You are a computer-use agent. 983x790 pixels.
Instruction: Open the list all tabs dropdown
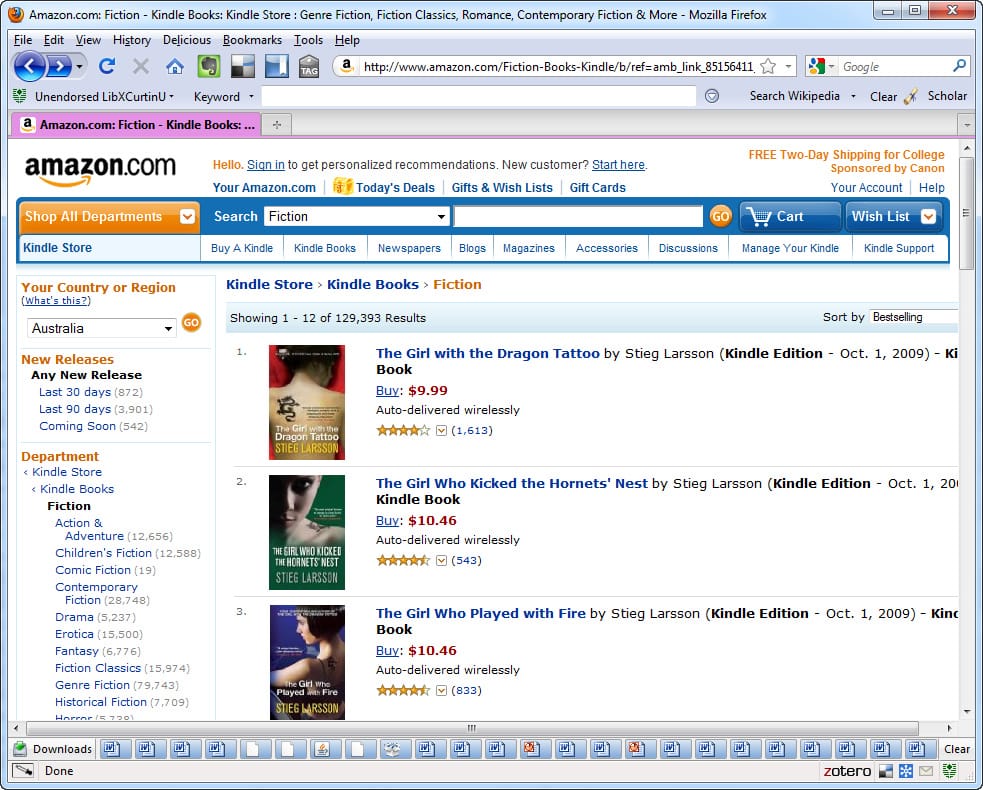click(x=967, y=125)
